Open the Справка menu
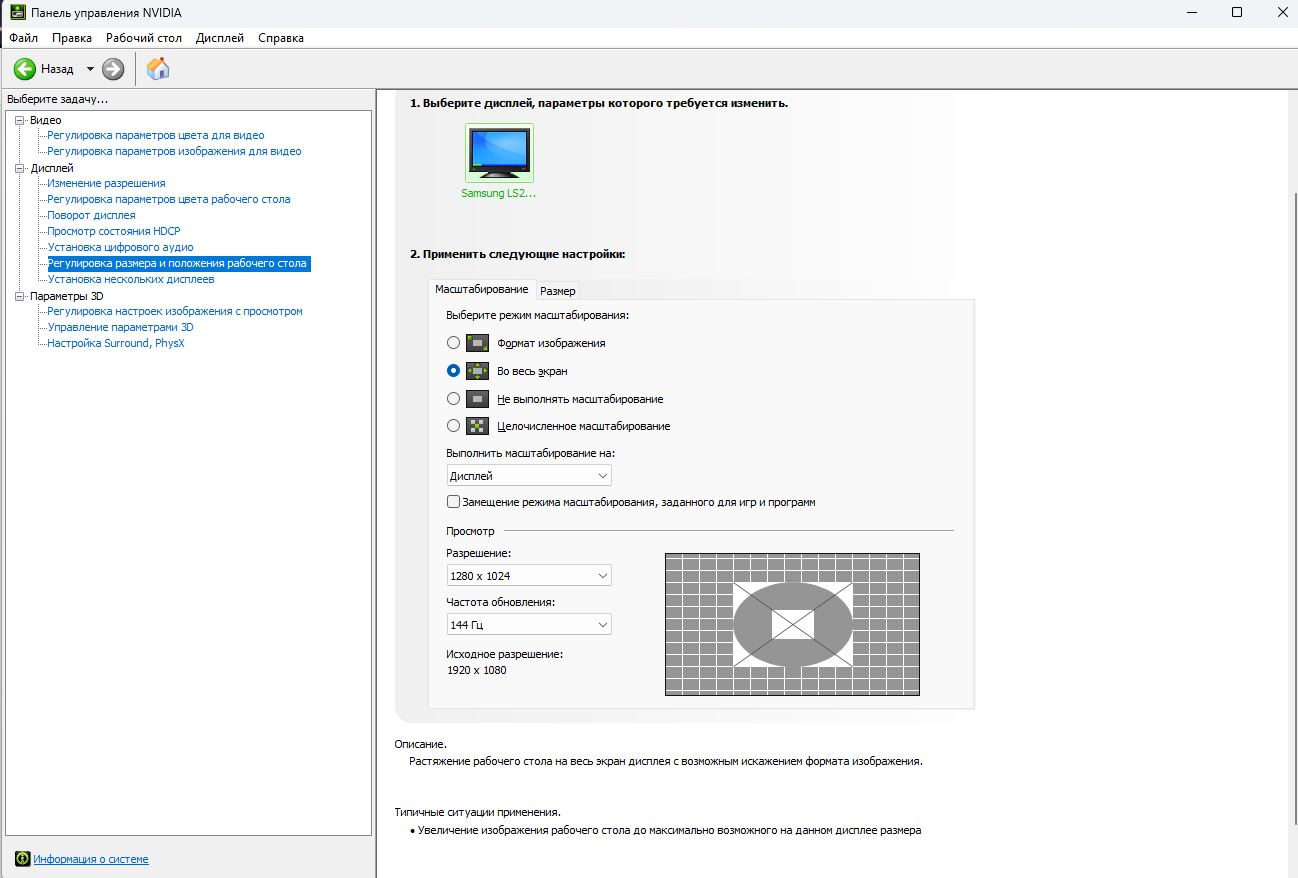This screenshot has width=1298, height=878. click(281, 38)
